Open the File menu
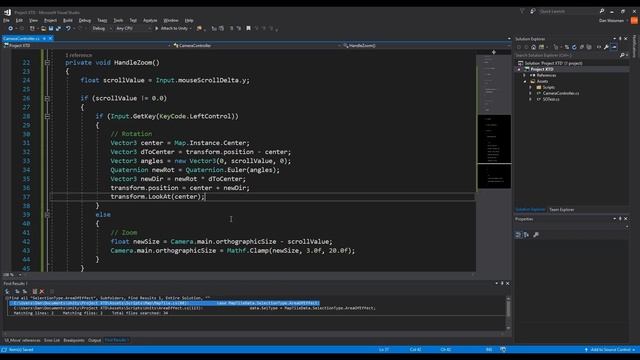640x360 pixels. (x=6, y=20)
